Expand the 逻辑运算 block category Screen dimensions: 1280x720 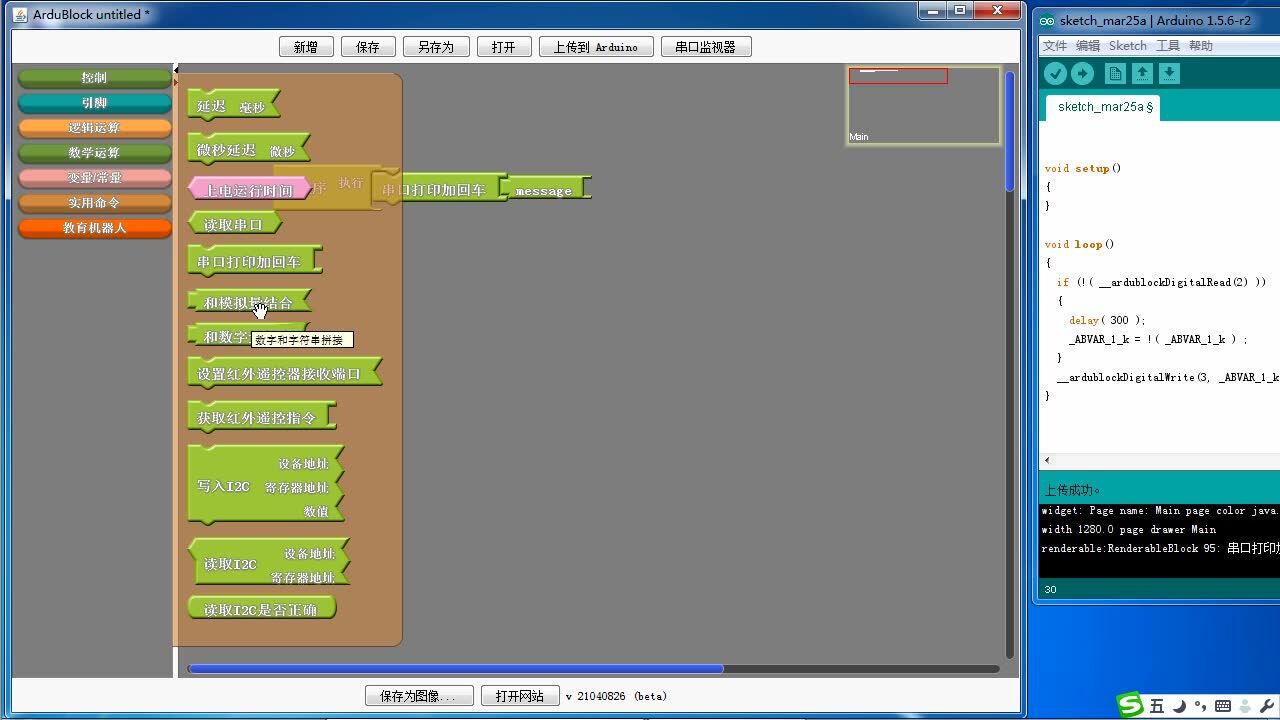click(x=94, y=128)
